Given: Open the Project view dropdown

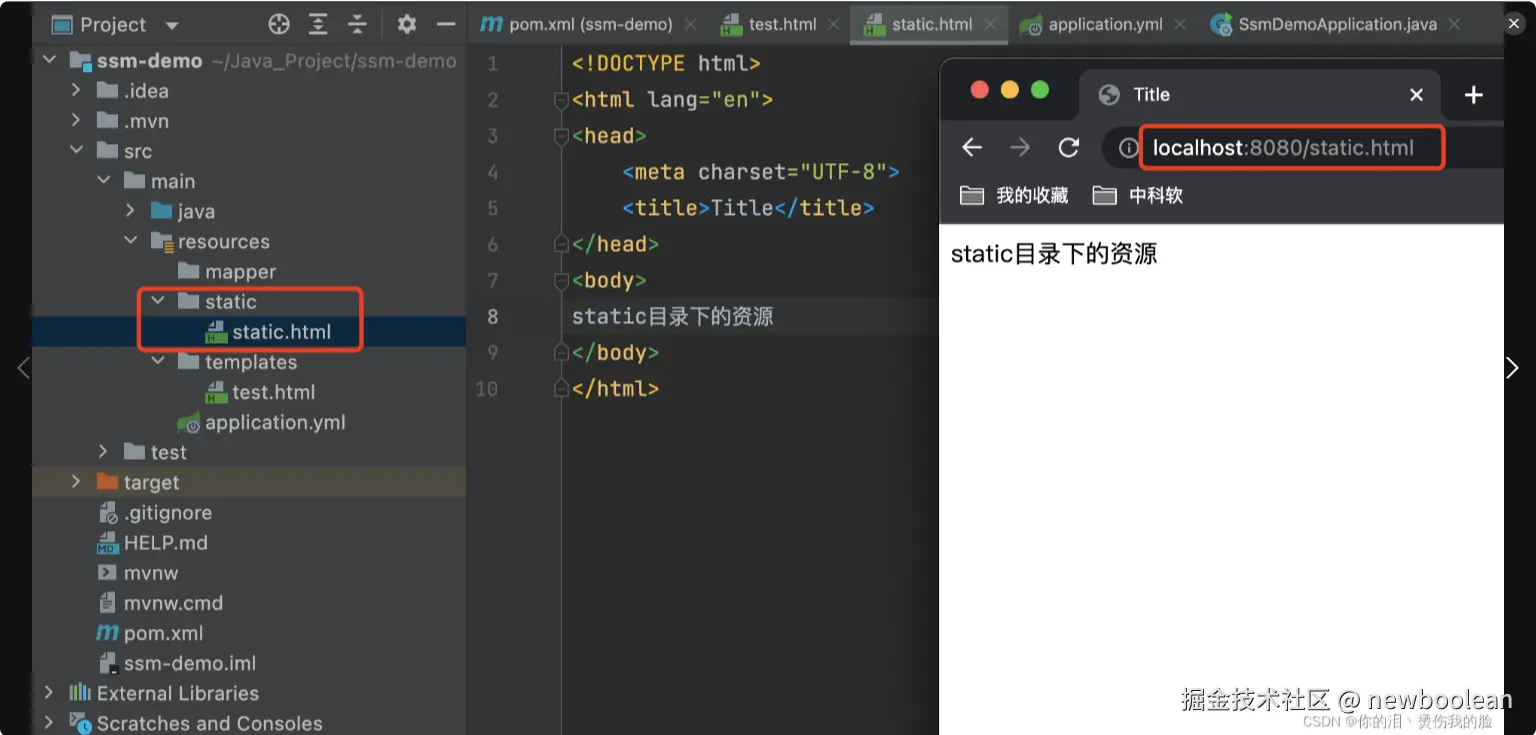Looking at the screenshot, I should 171,25.
